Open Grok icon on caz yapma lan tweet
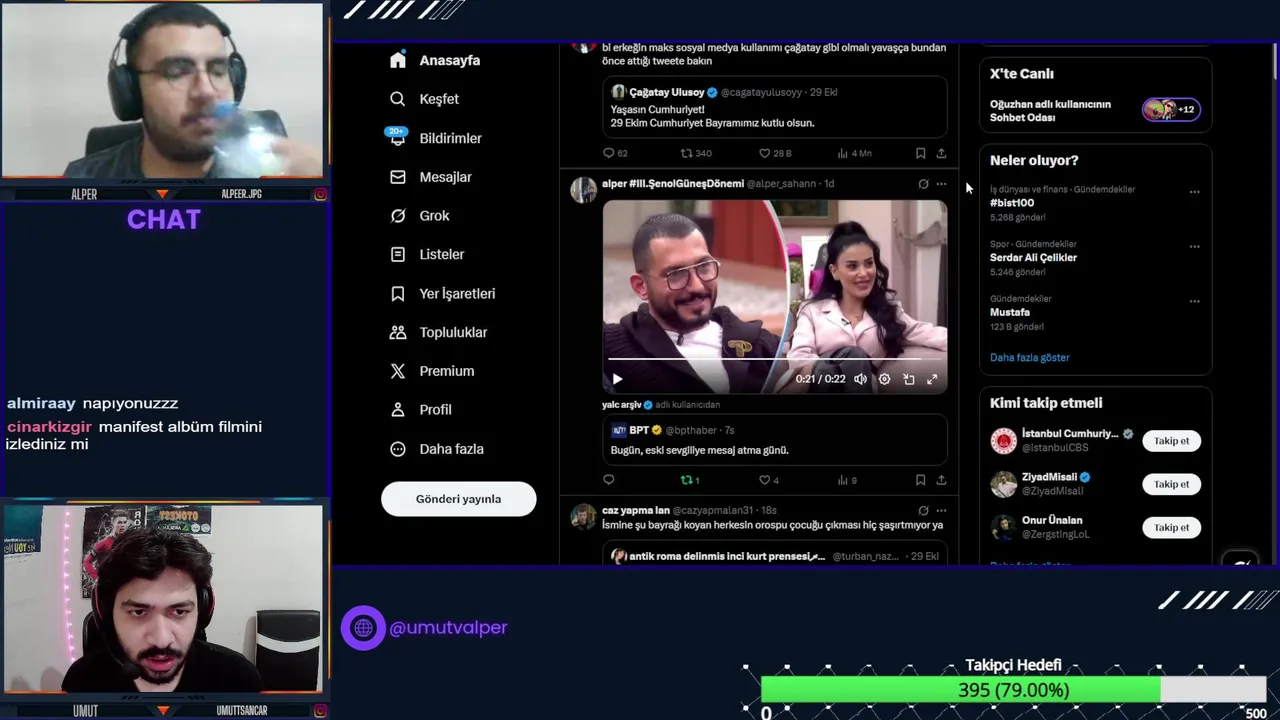1280x720 pixels. [923, 511]
